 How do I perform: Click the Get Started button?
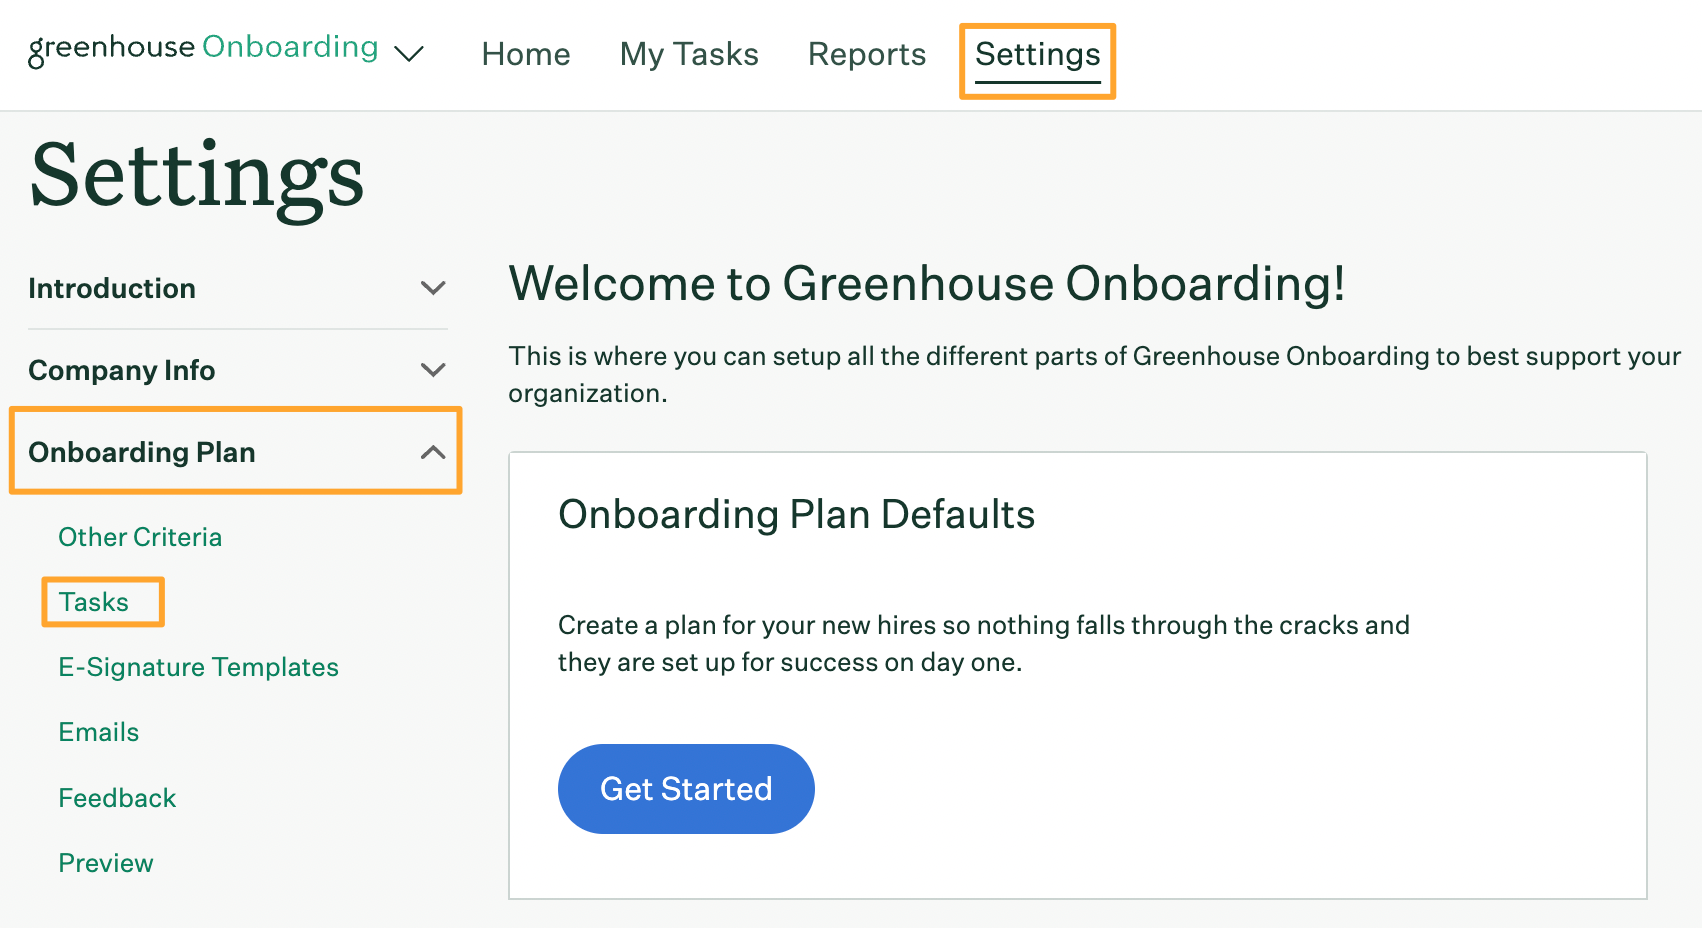[x=686, y=789]
